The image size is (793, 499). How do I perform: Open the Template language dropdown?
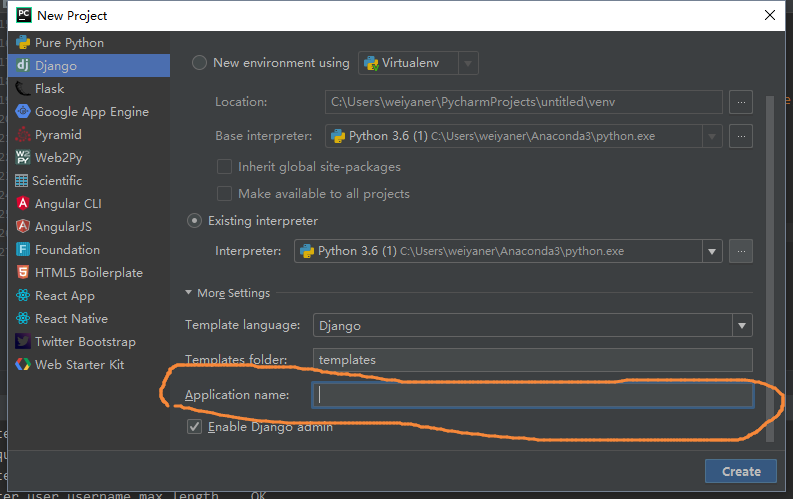point(742,326)
